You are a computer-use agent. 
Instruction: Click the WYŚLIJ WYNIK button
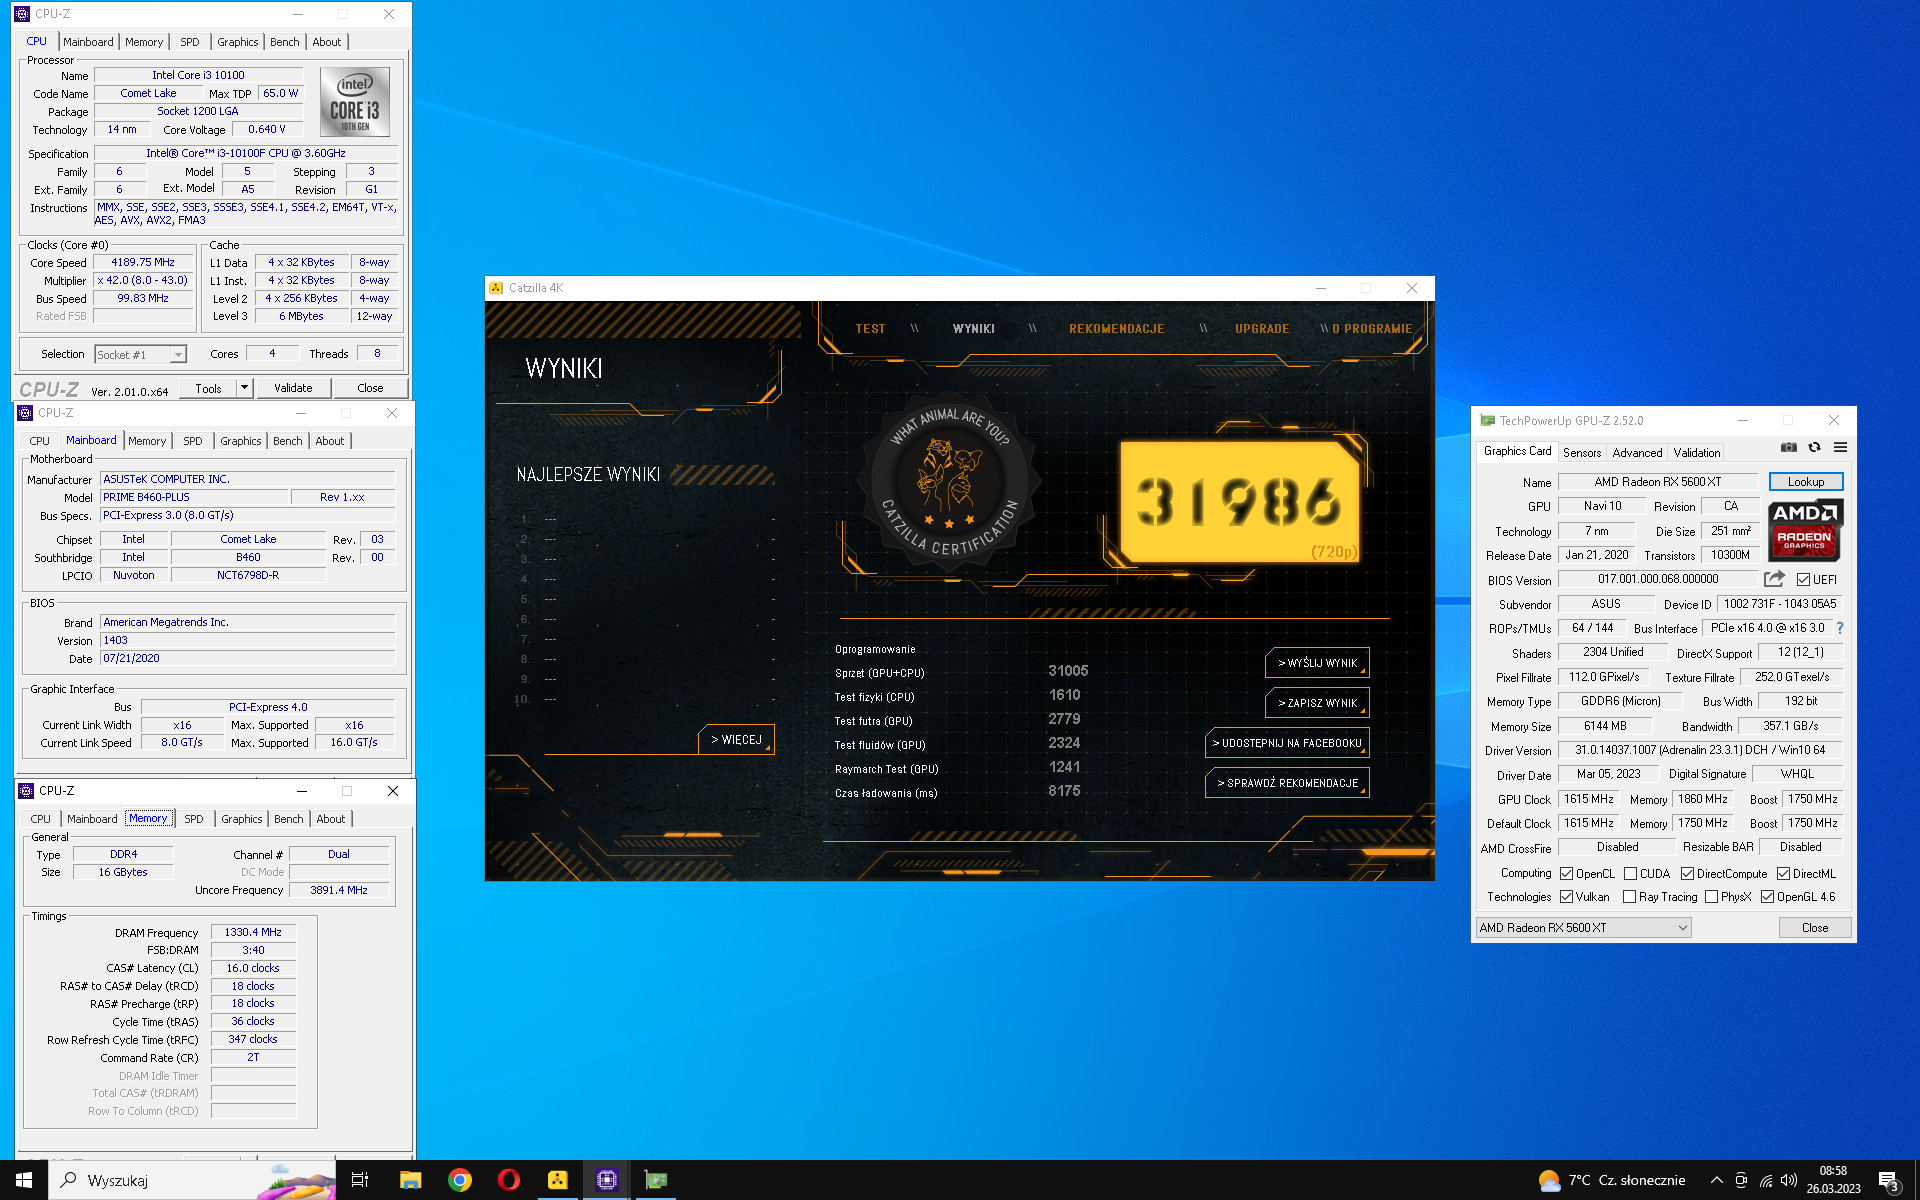coord(1317,663)
